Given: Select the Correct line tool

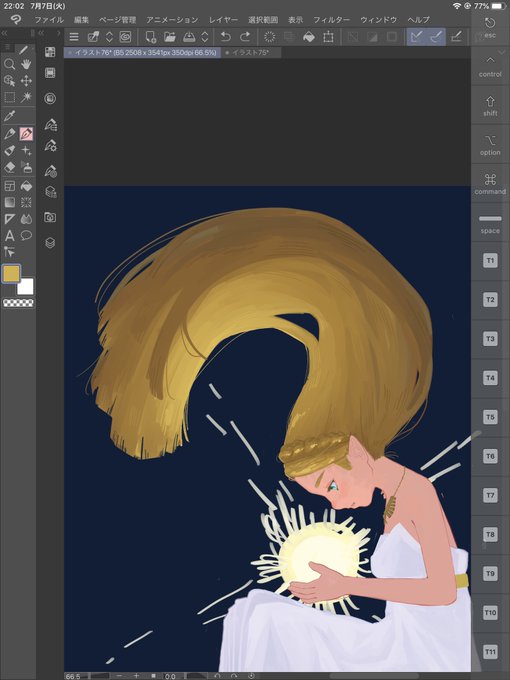Looking at the screenshot, I should click(10, 252).
